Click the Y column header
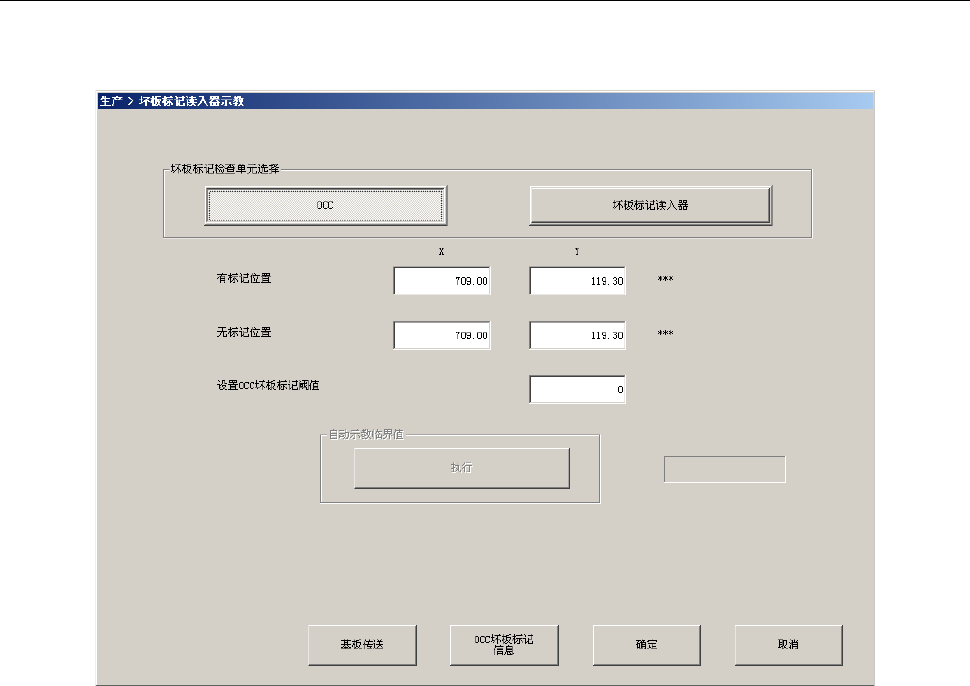The height and width of the screenshot is (686, 970). pos(577,252)
